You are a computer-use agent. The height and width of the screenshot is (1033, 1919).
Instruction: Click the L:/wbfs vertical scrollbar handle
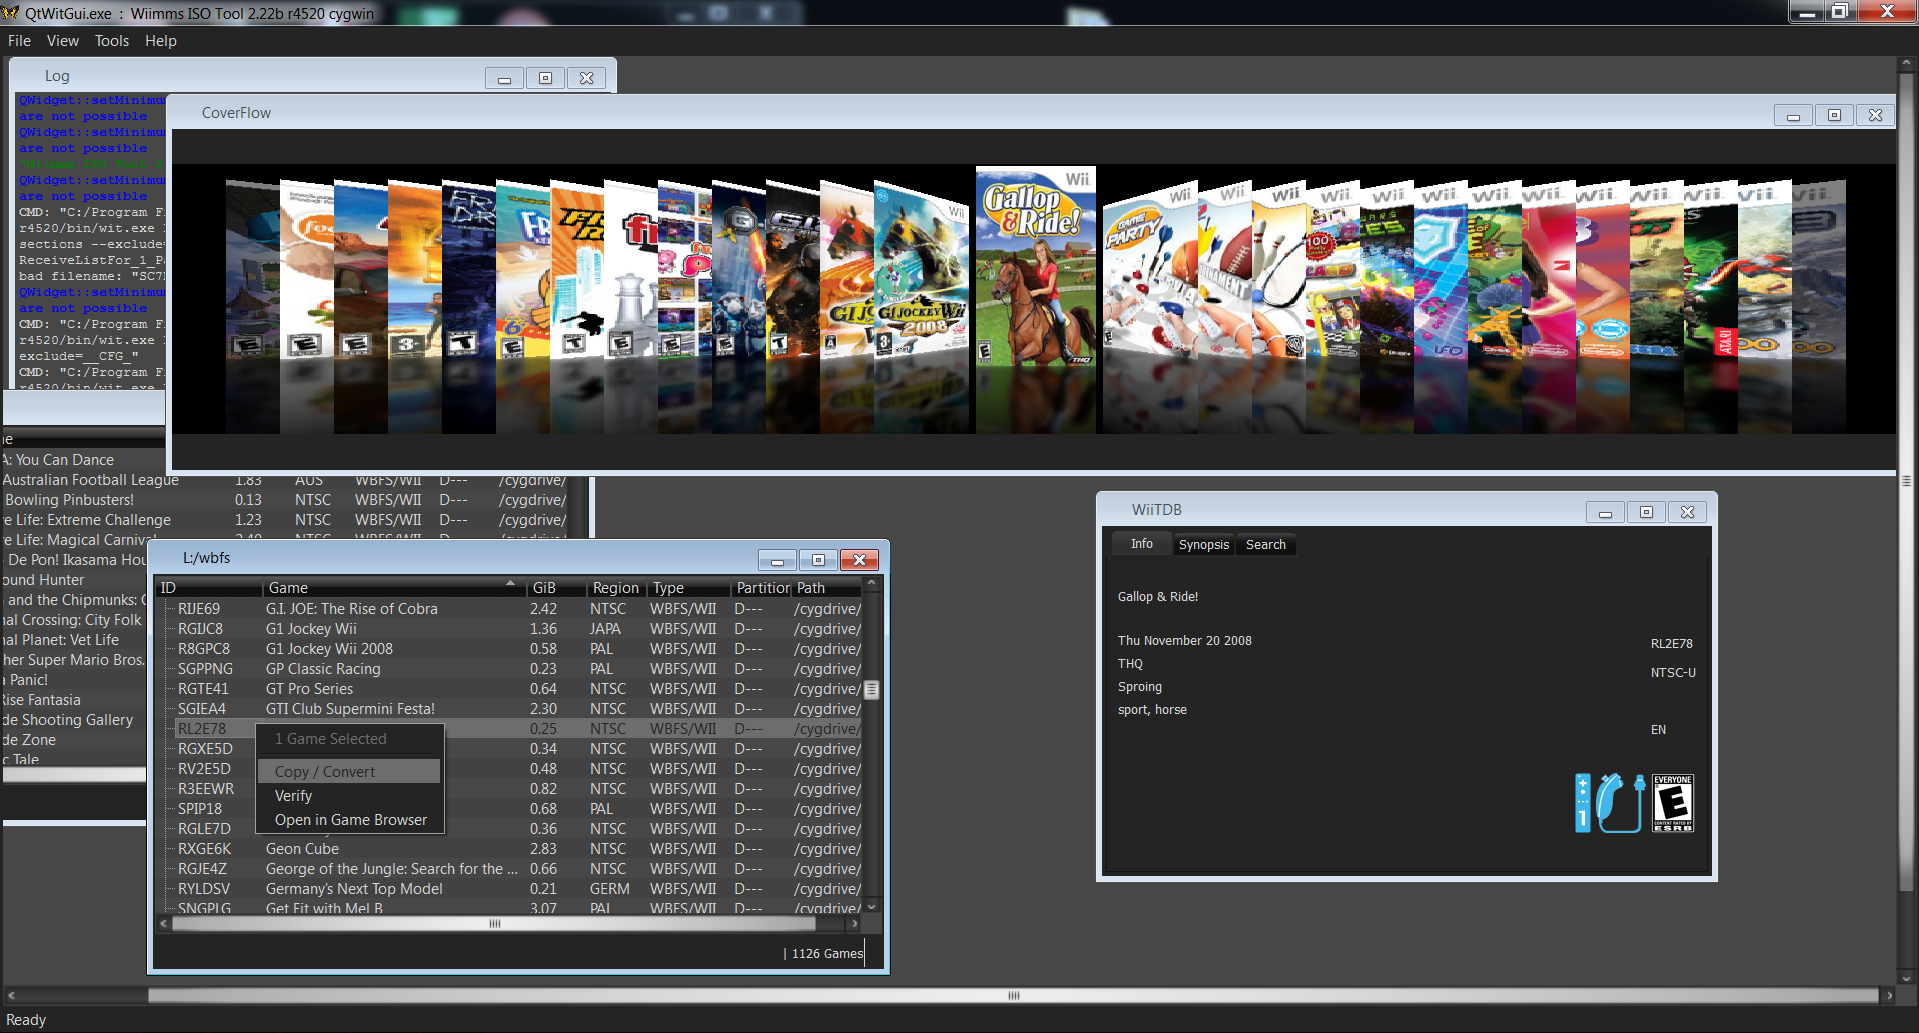coord(872,690)
